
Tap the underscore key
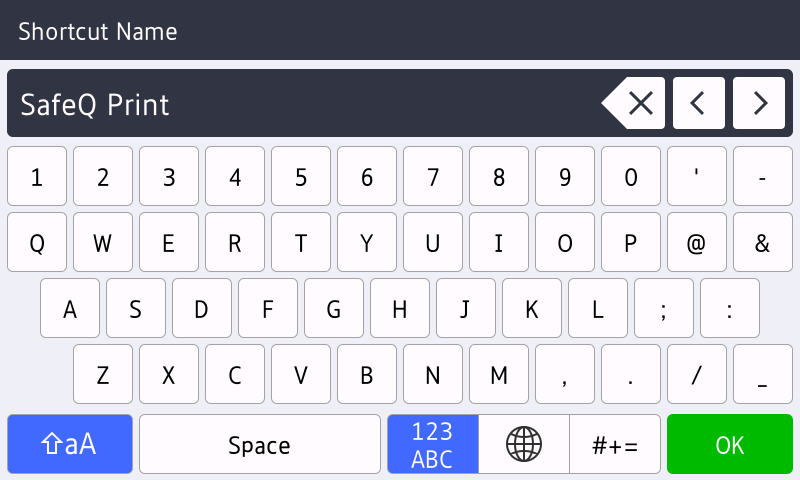click(x=762, y=374)
